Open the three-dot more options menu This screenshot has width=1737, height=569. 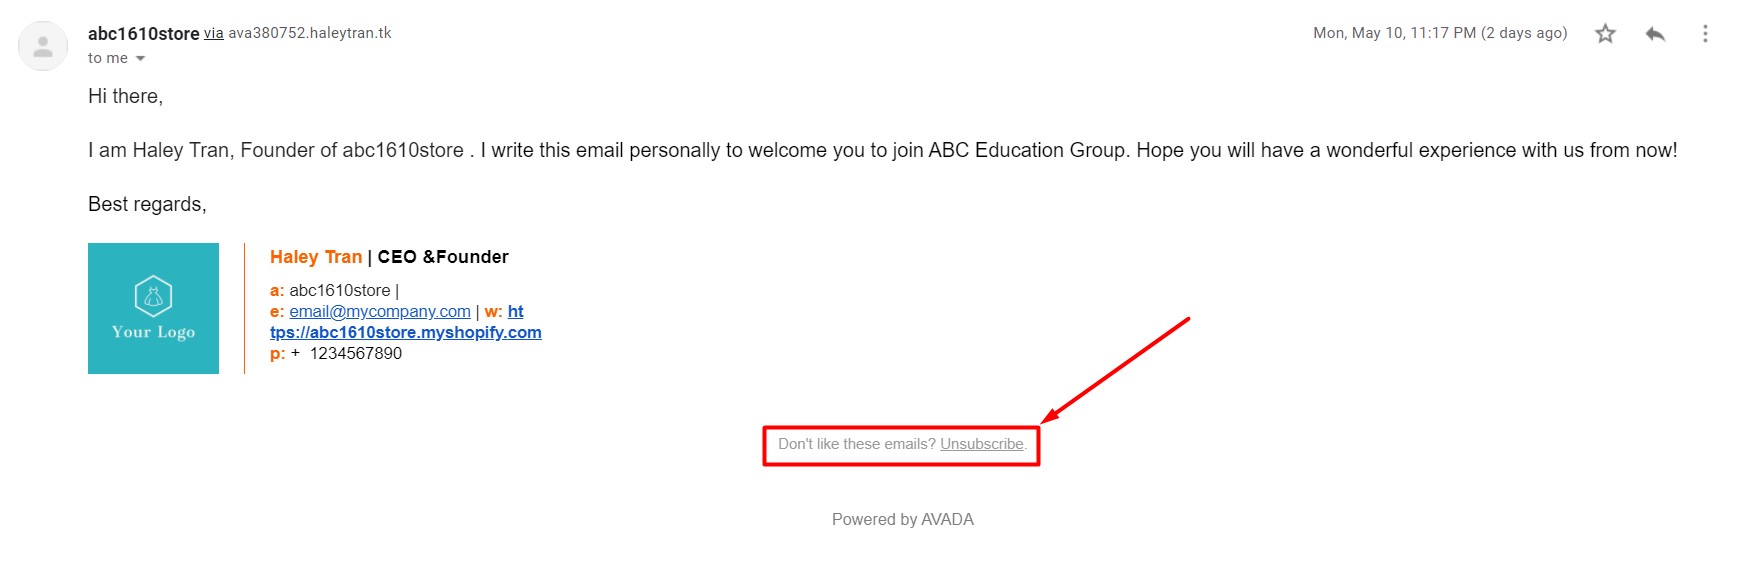pos(1705,34)
